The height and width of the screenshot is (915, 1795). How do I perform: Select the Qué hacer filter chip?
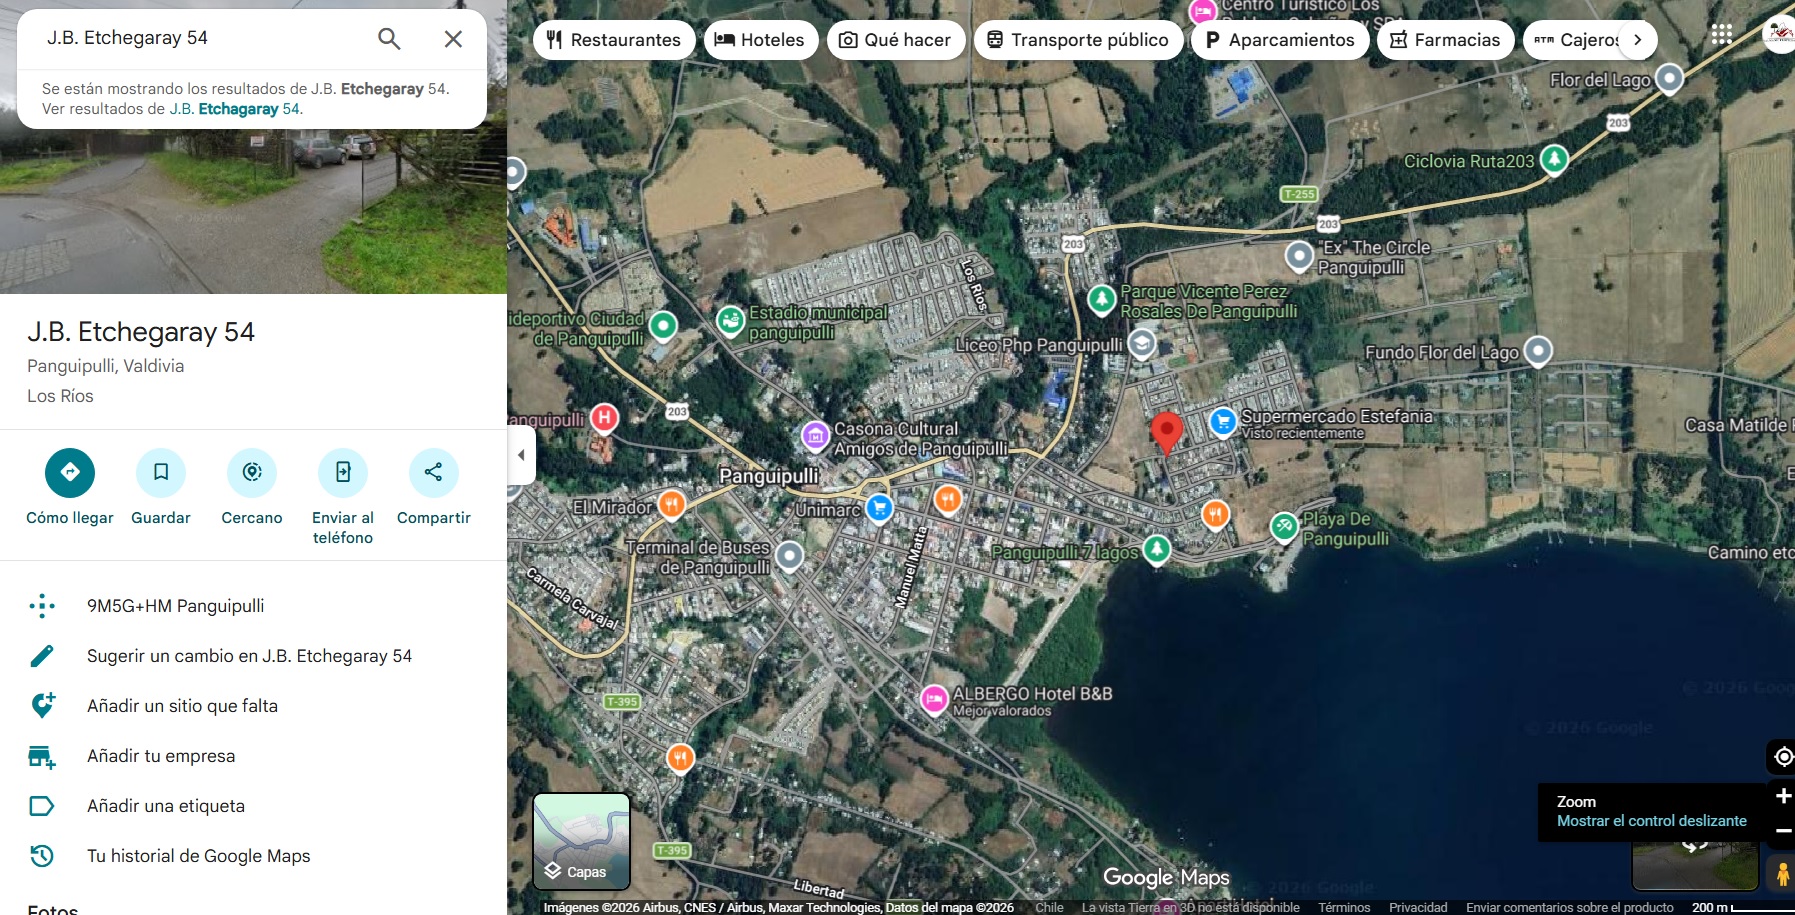[896, 40]
